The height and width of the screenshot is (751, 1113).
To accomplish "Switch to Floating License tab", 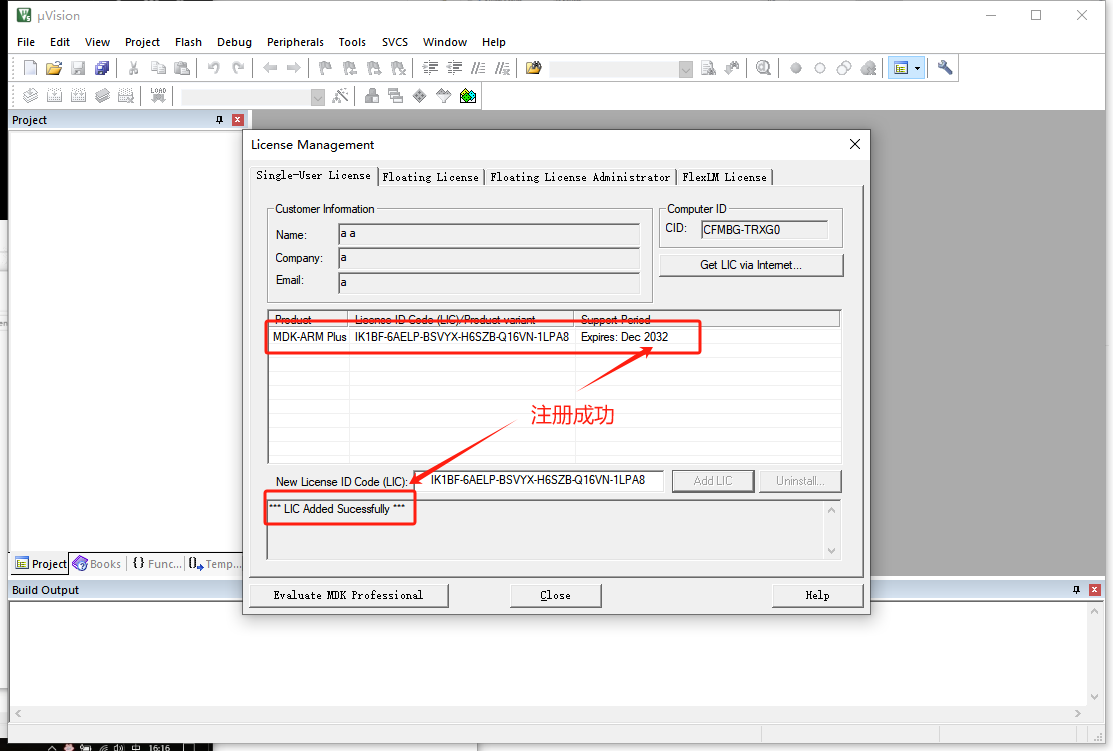I will pos(430,177).
